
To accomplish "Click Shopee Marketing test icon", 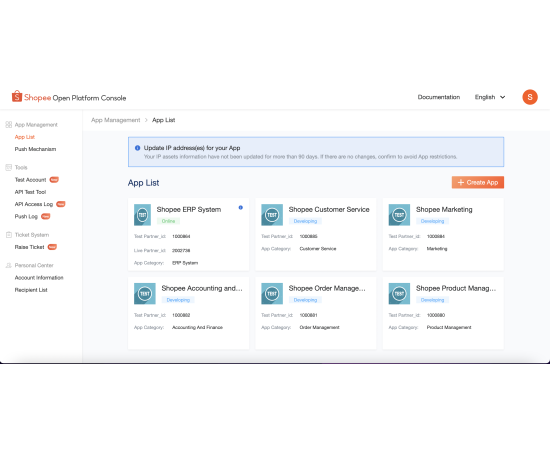I will pos(399,215).
